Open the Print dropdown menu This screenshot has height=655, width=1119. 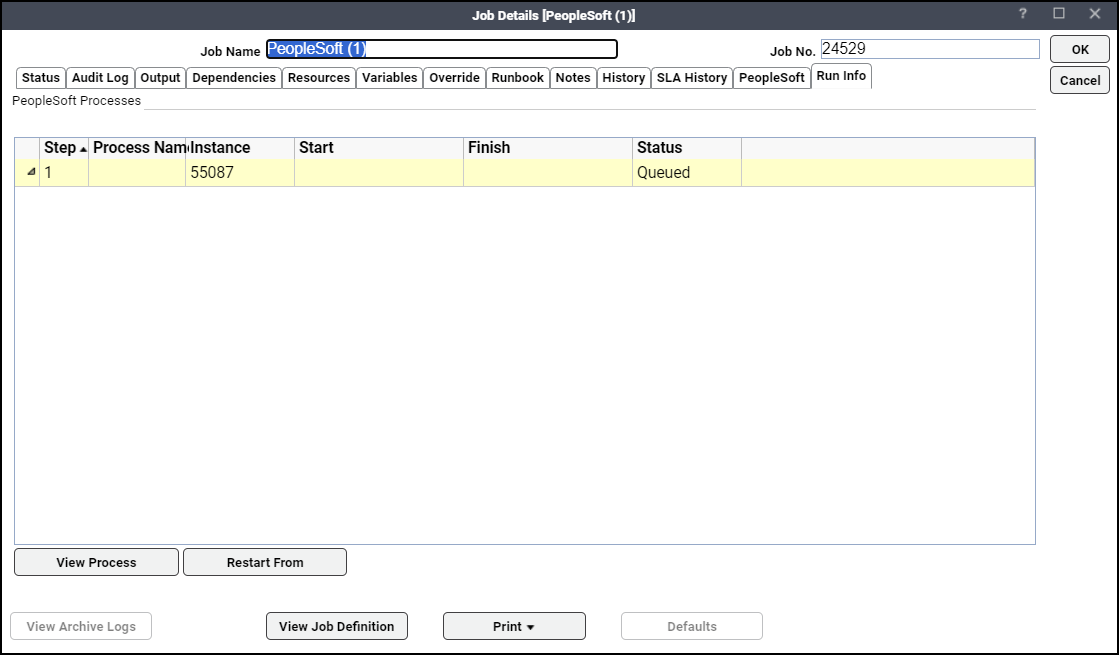(515, 626)
